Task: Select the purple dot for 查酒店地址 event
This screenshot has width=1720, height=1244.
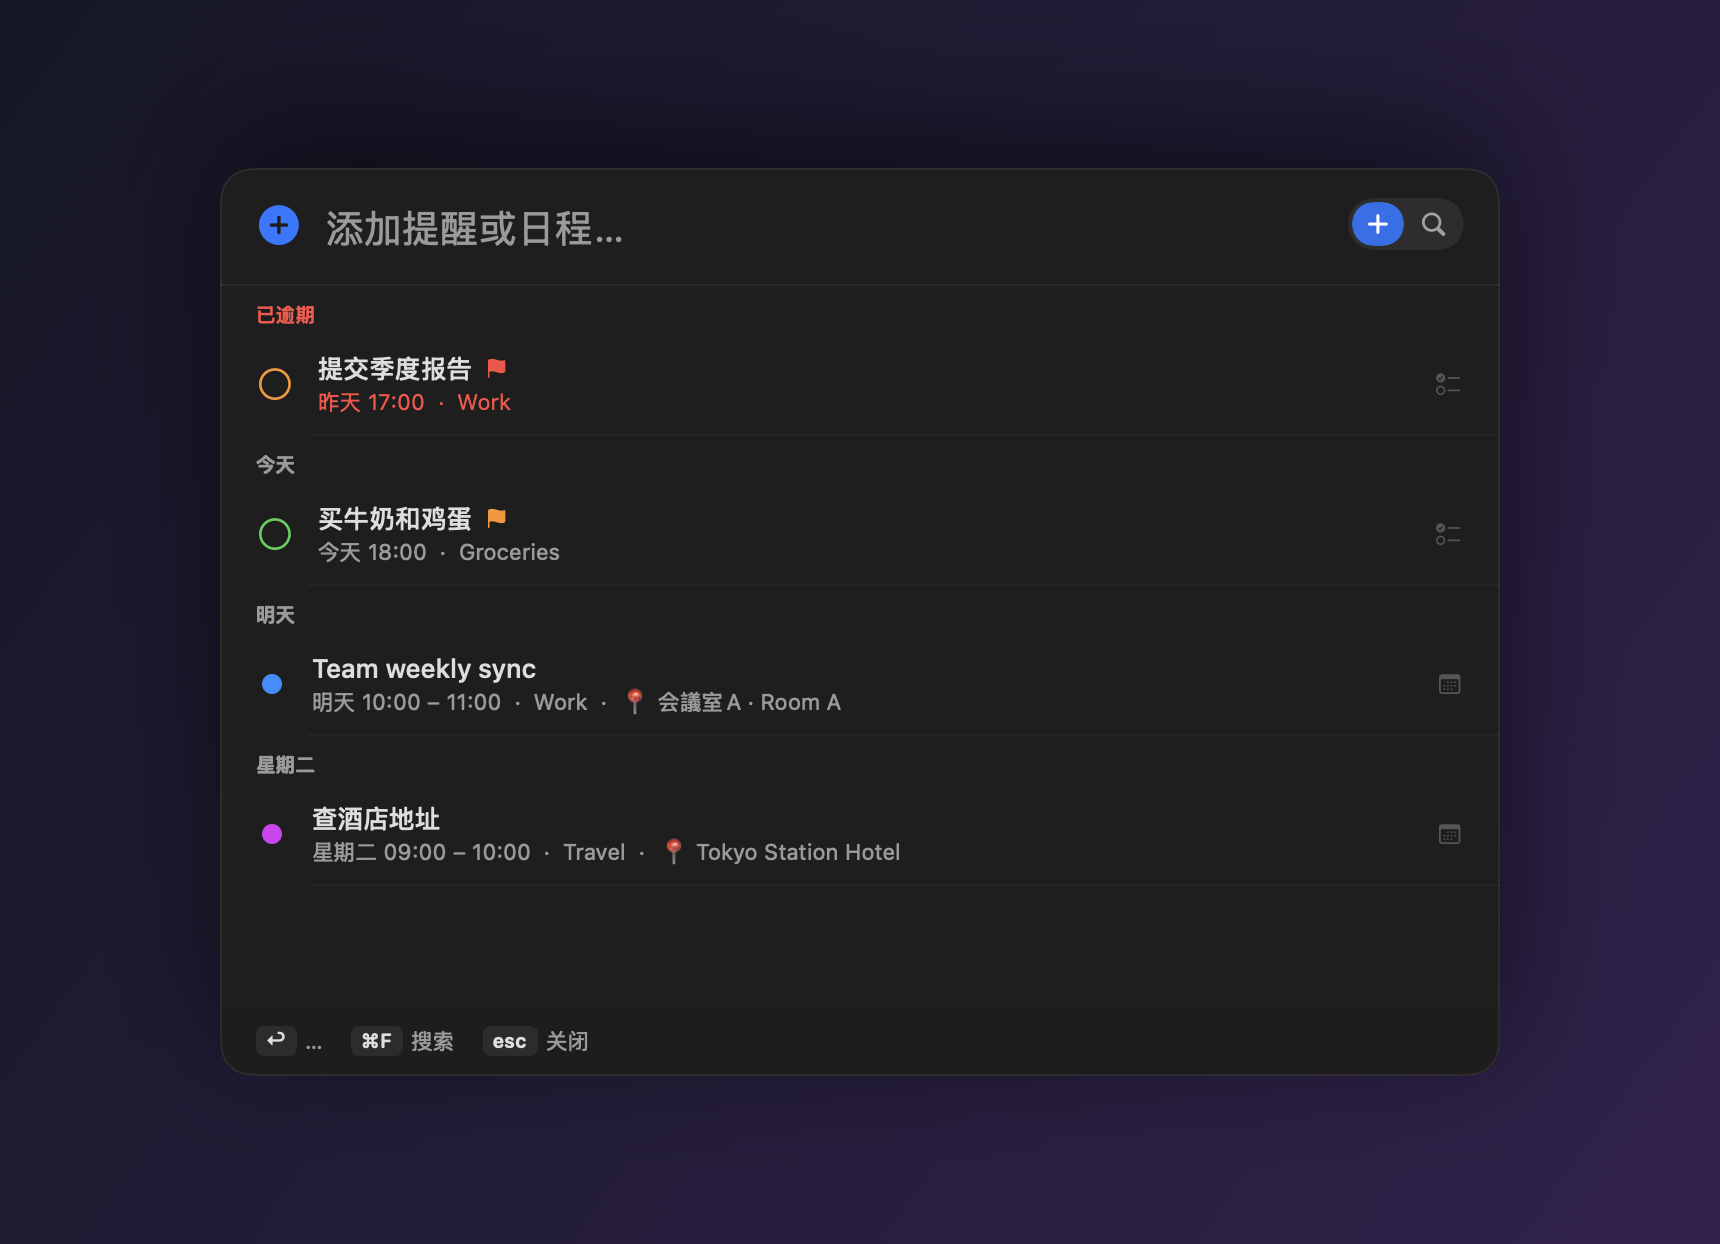Action: coord(272,834)
